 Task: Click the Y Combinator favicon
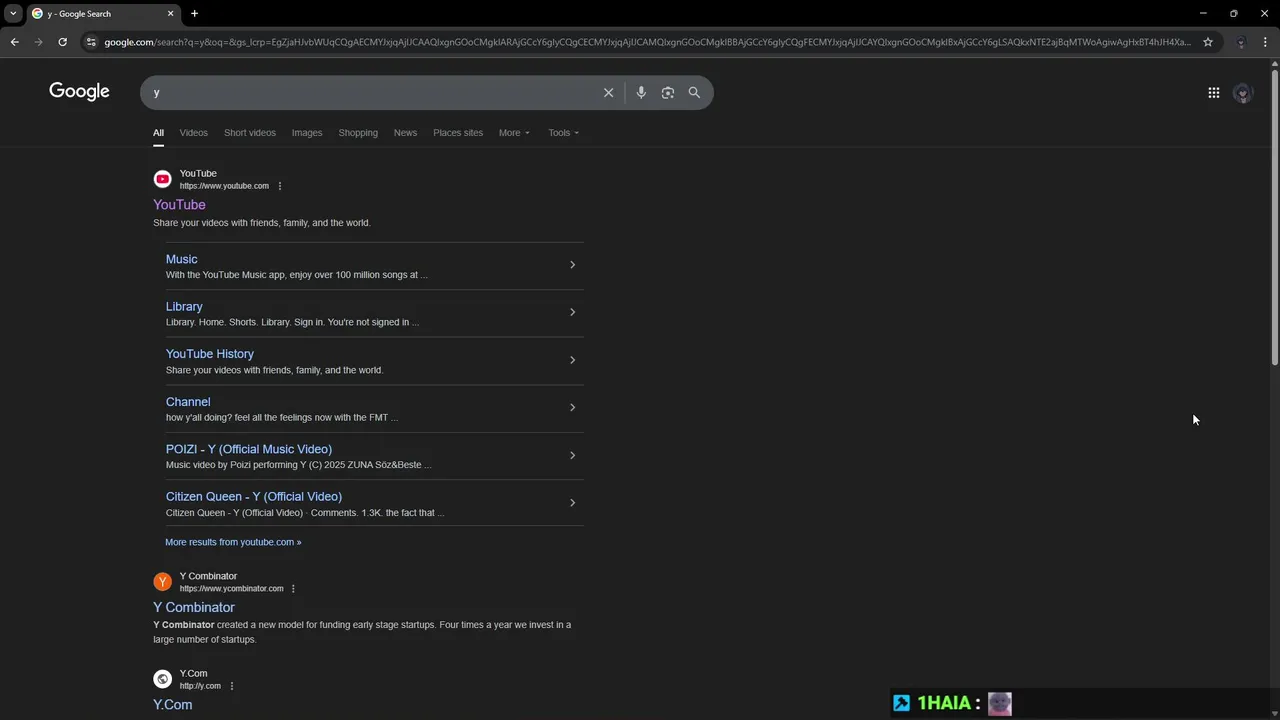[x=162, y=582]
